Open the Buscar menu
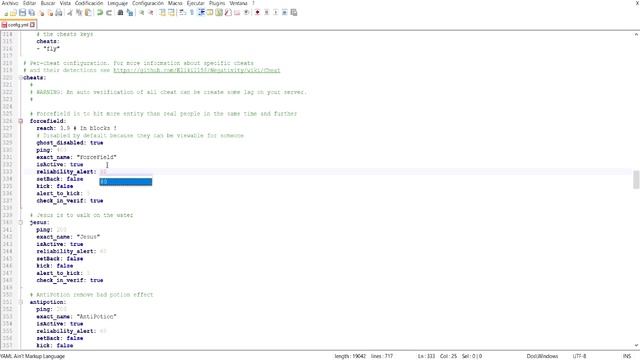Image resolution: width=640 pixels, height=360 pixels. tap(48, 3)
